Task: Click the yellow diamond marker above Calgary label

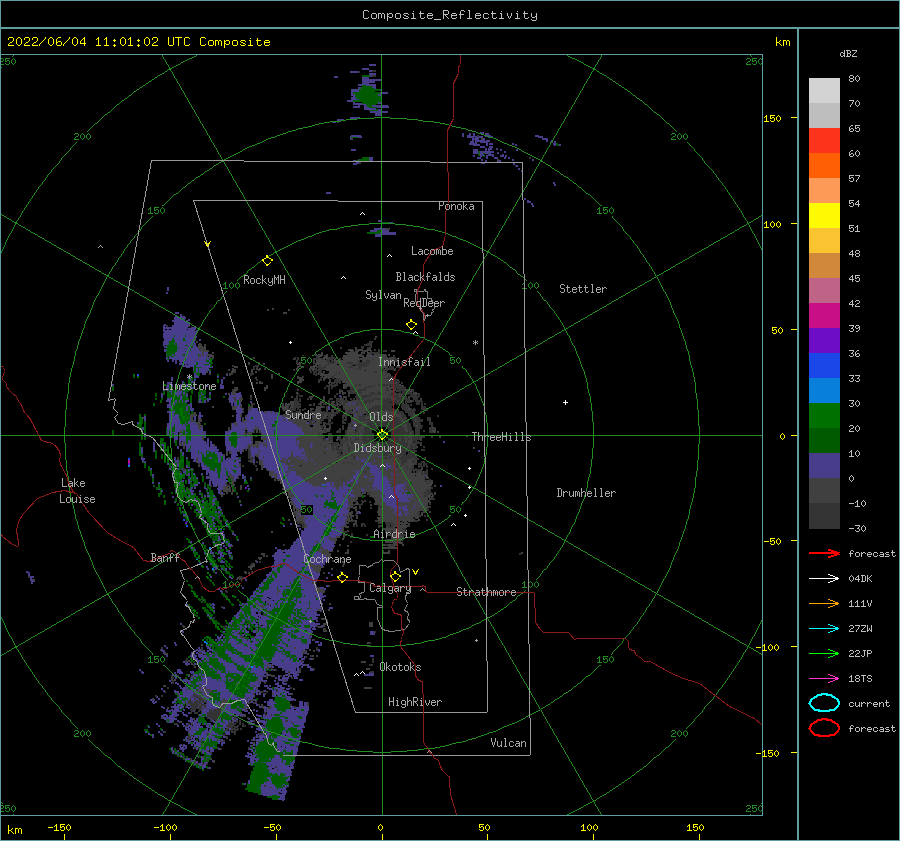Action: click(x=395, y=576)
